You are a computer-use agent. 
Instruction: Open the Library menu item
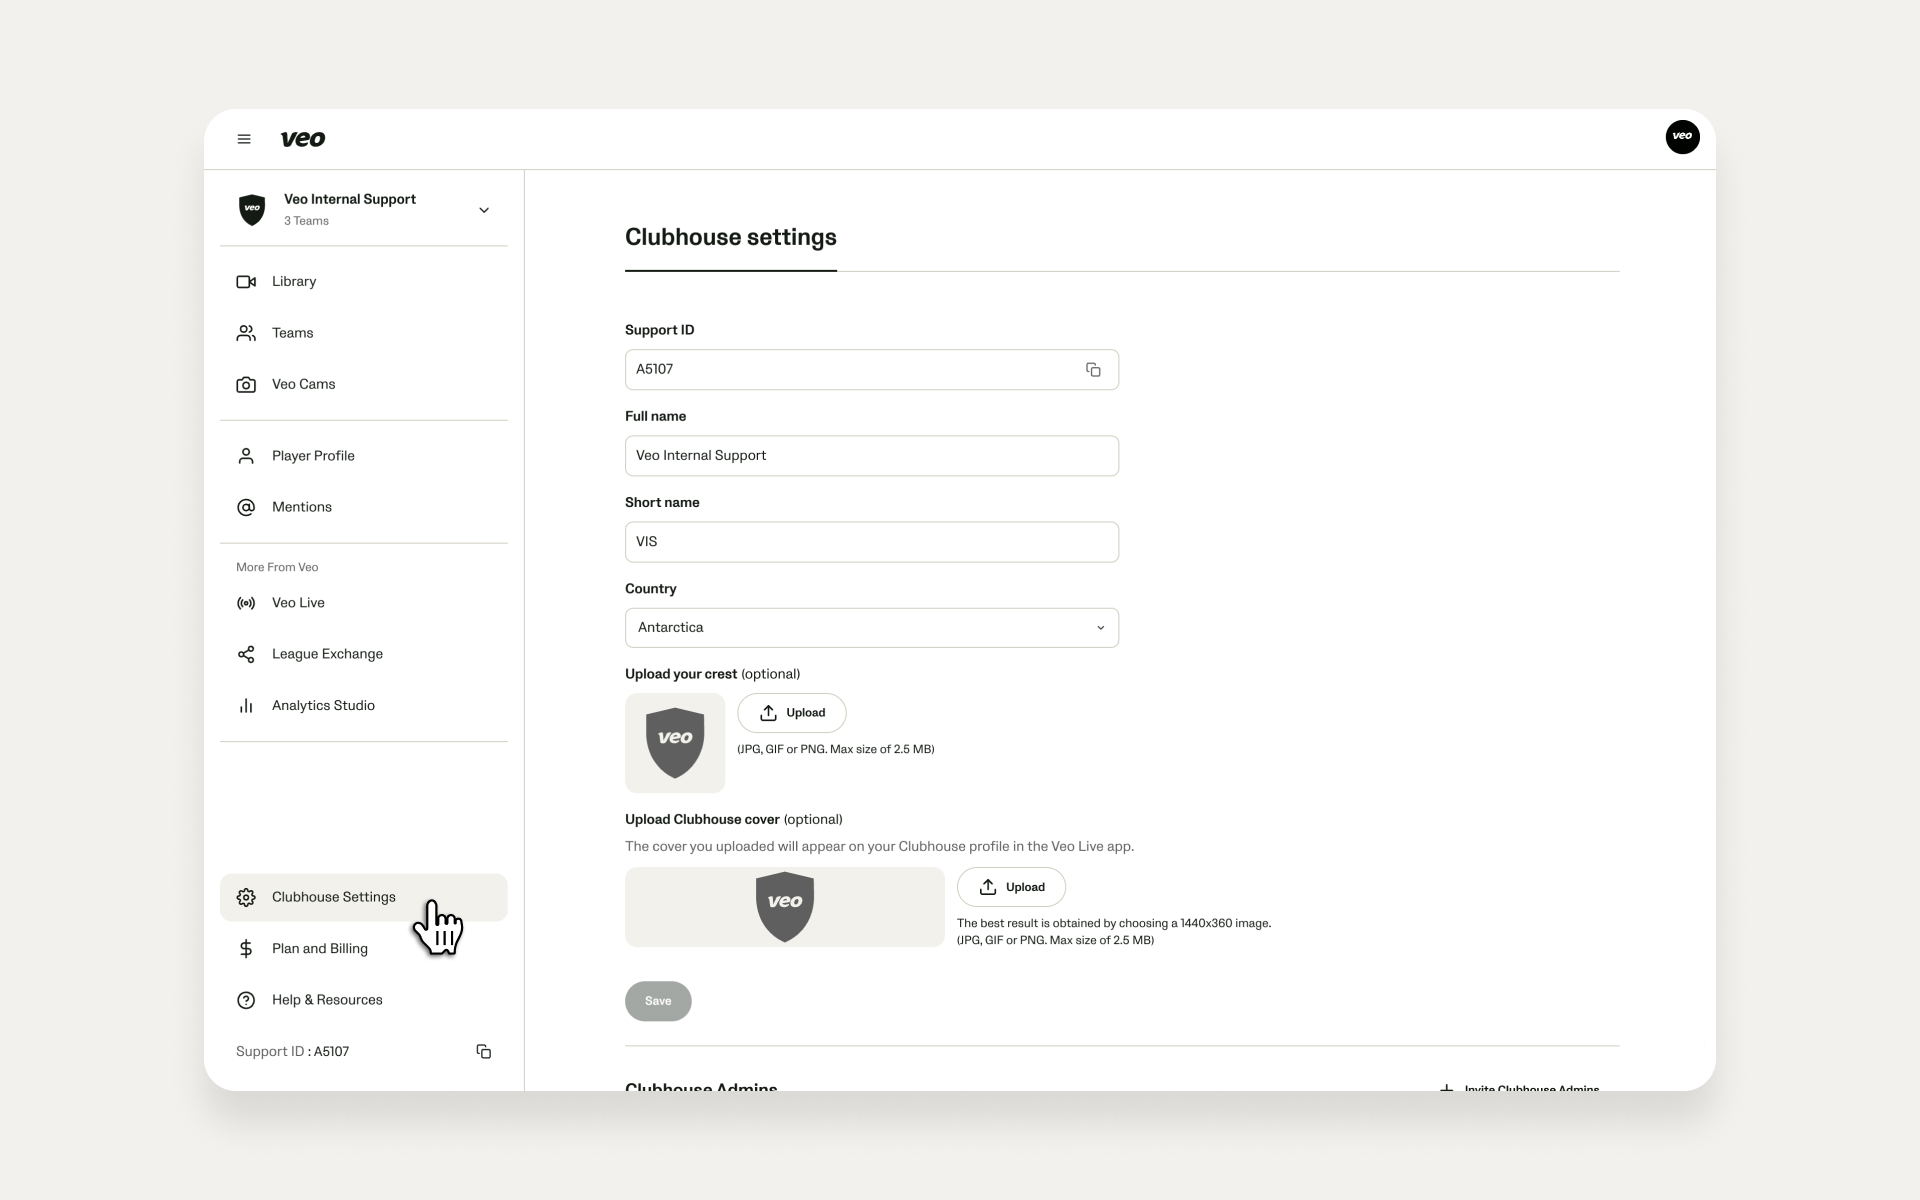[x=364, y=282]
